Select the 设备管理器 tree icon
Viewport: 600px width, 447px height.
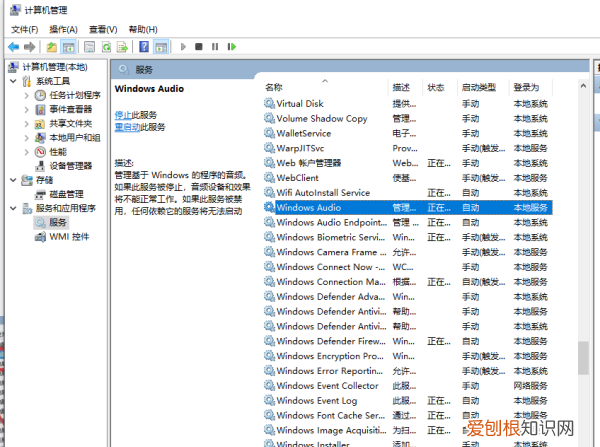tap(40, 166)
